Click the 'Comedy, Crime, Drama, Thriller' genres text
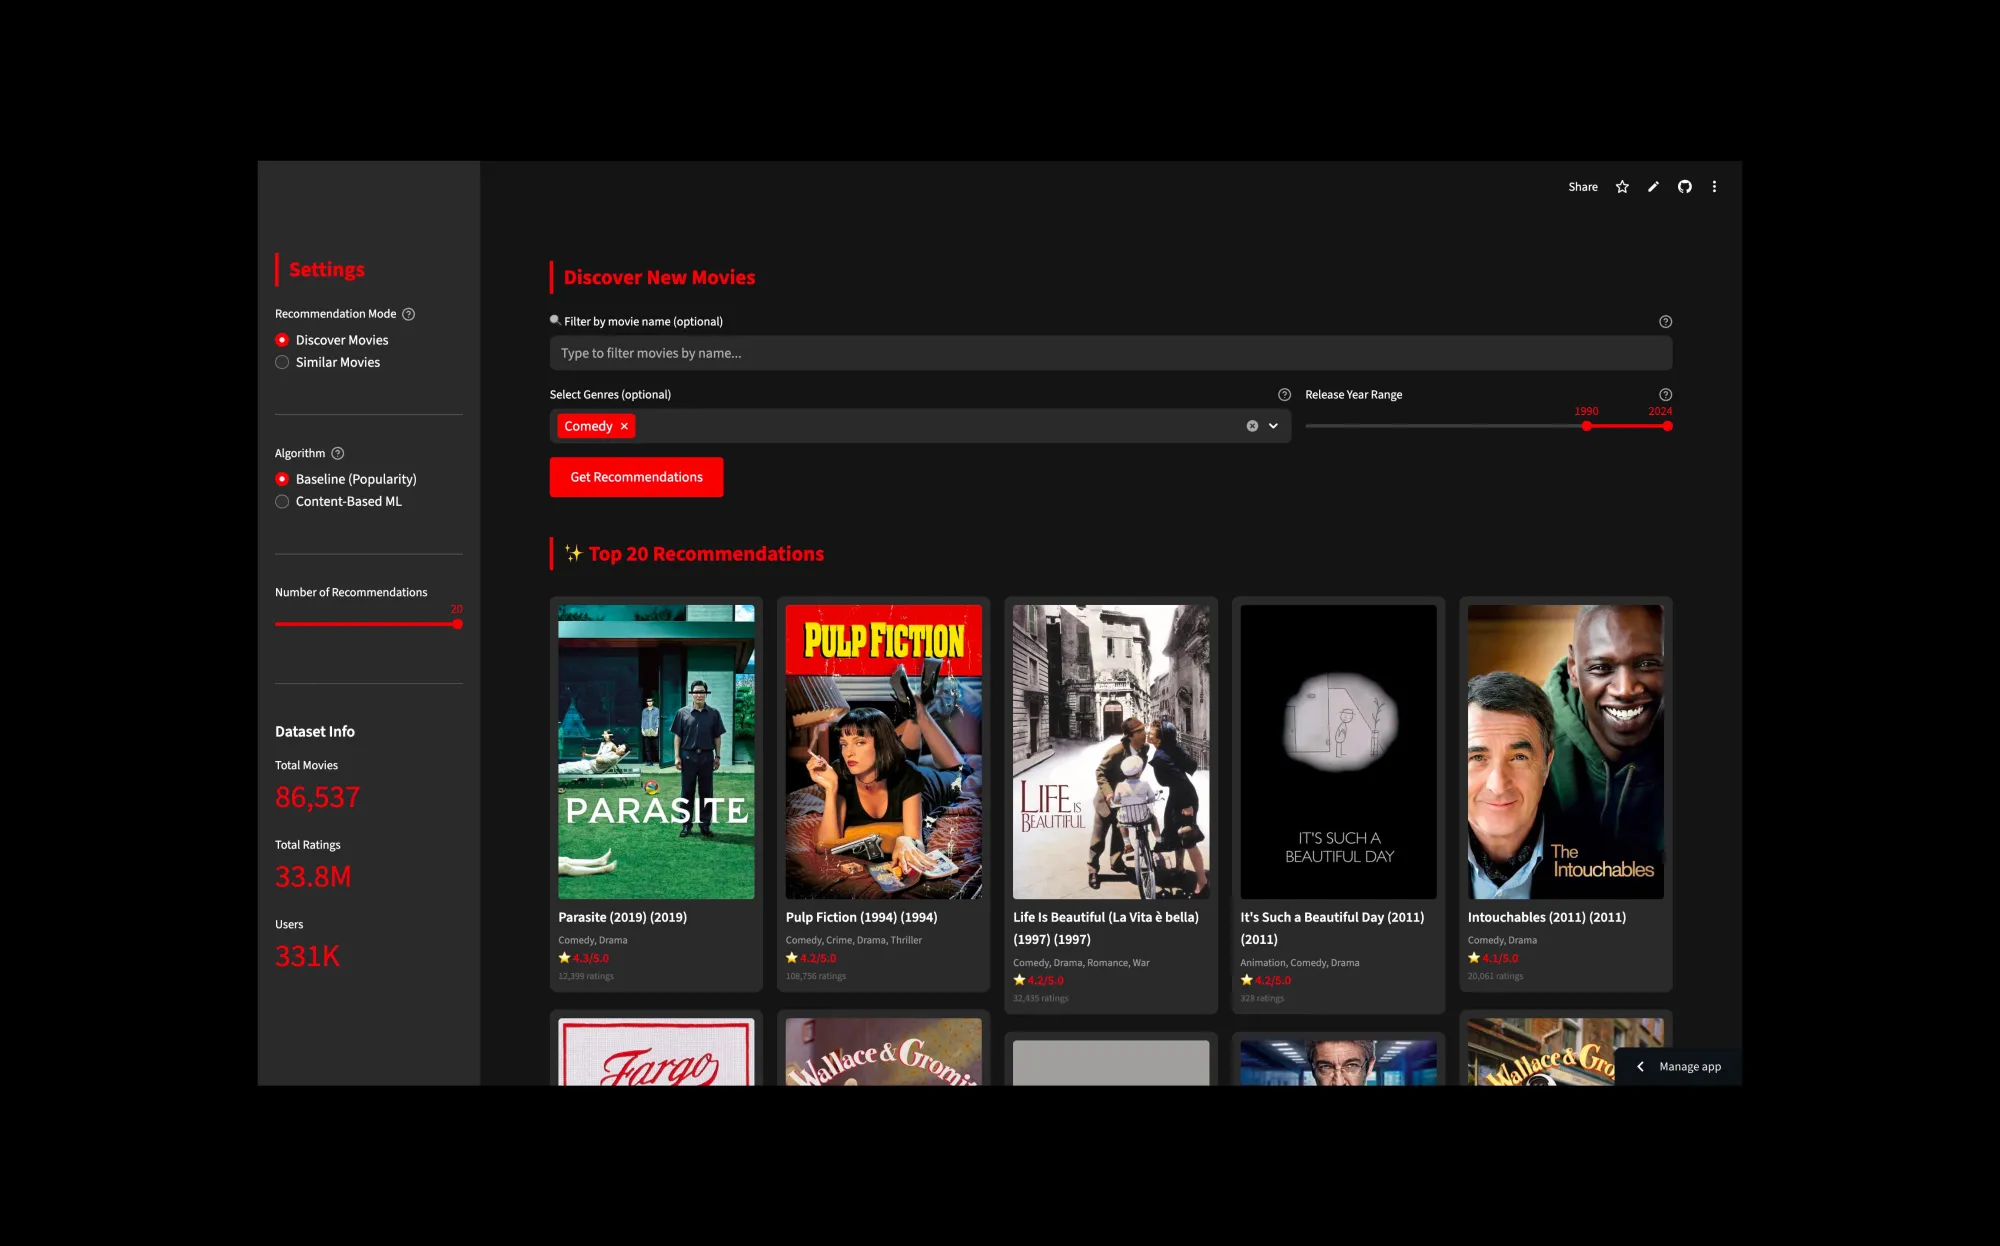 coord(854,940)
